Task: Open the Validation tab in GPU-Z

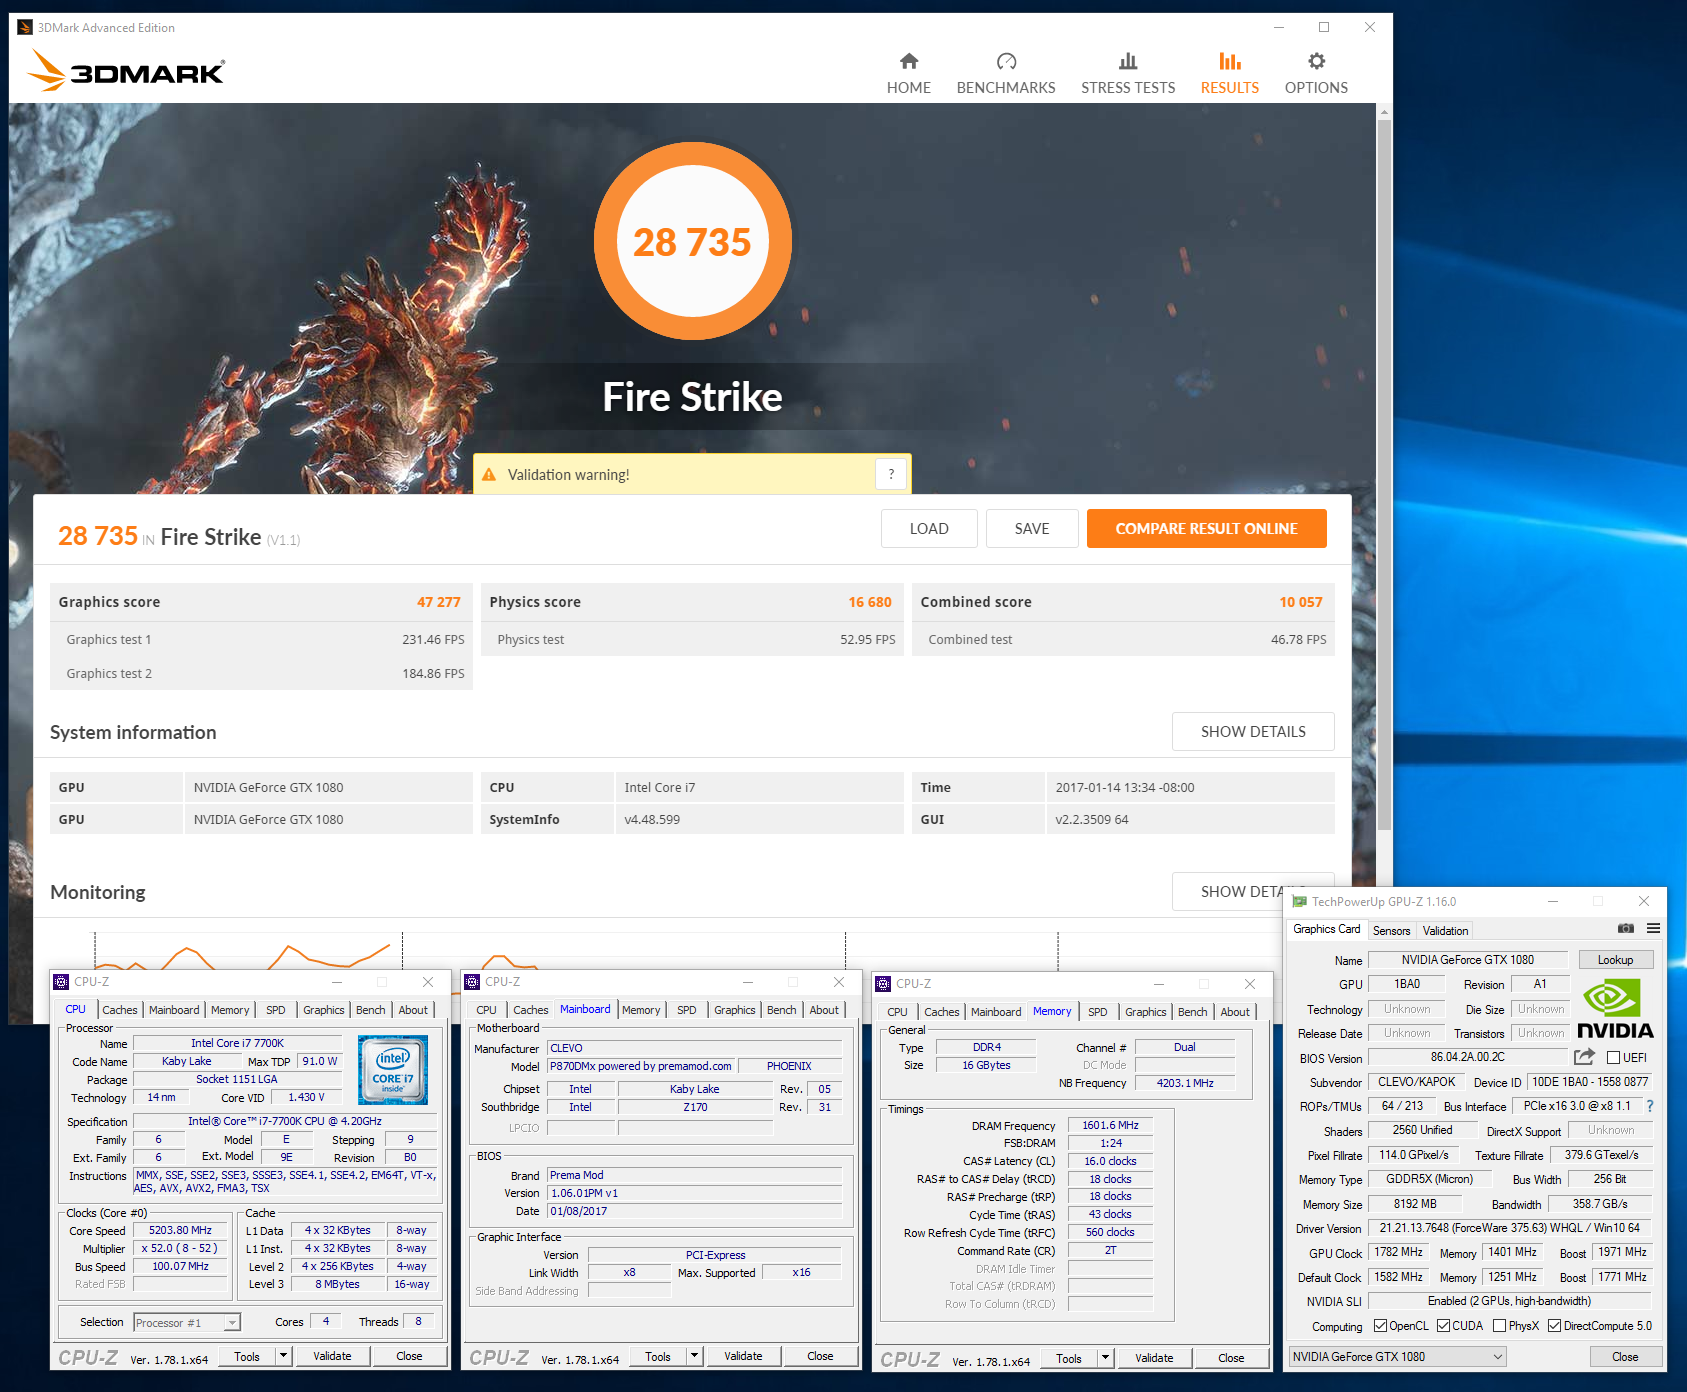Action: point(1445,930)
